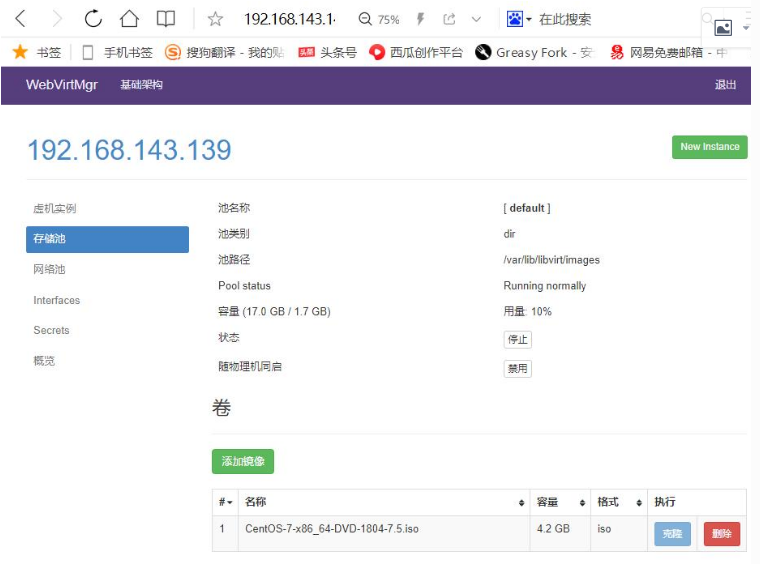Screen dimensions: 760x564
Task: Open the 头条号 bookmark
Action: click(327, 52)
